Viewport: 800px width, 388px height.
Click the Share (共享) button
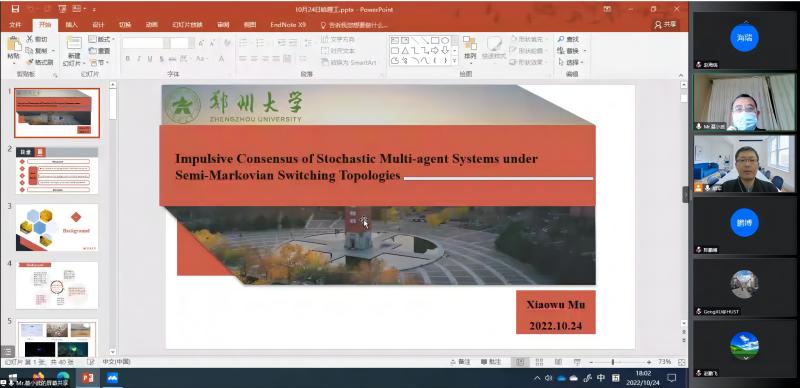[x=666, y=25]
